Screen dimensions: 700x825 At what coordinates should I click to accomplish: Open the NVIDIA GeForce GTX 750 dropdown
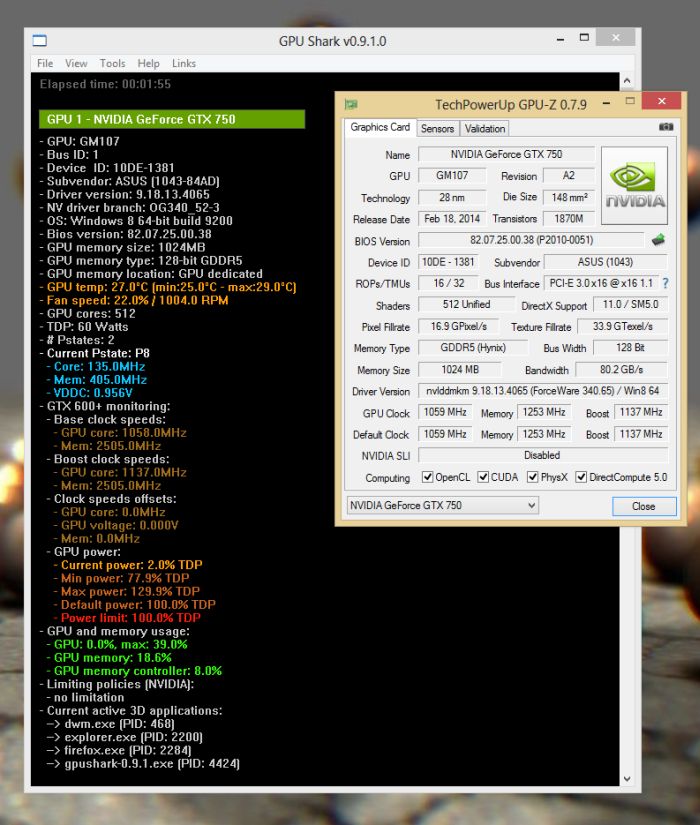[442, 505]
